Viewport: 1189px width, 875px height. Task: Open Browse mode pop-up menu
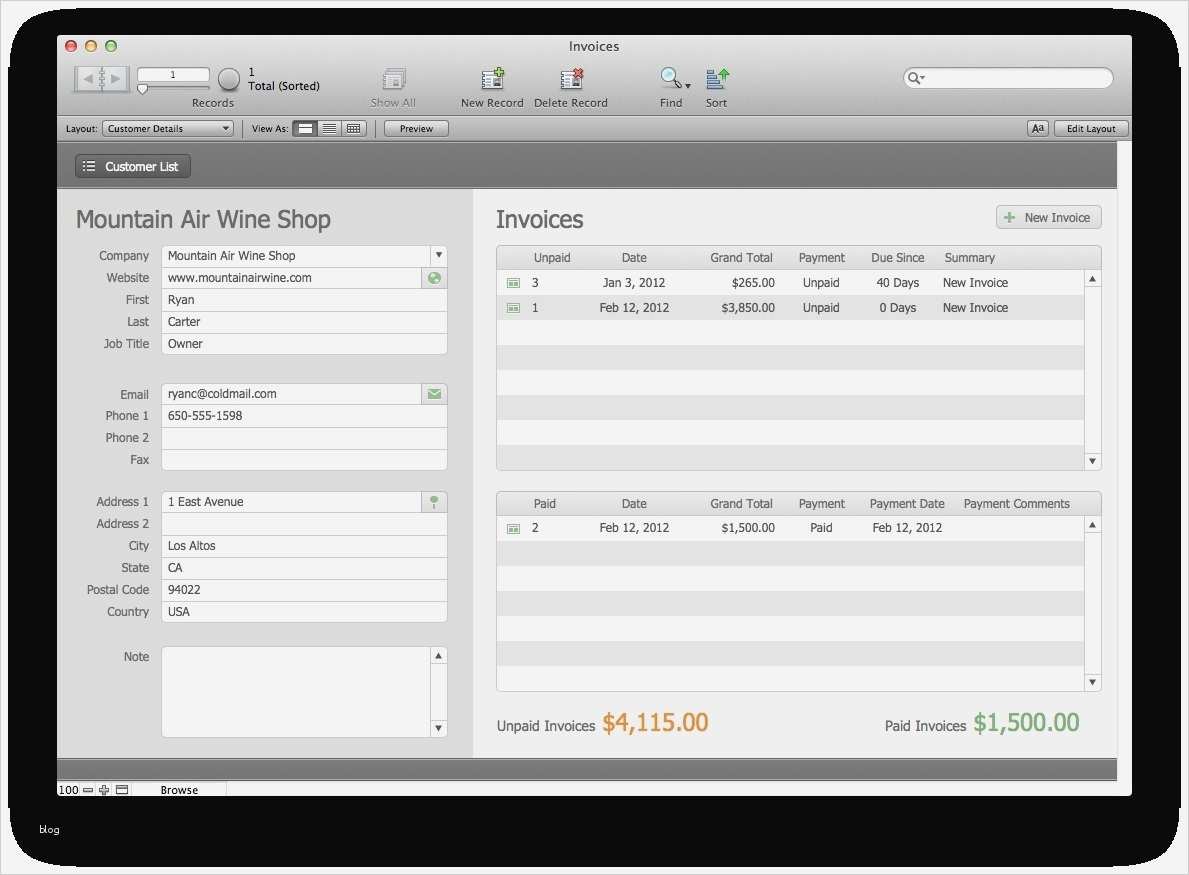point(179,790)
